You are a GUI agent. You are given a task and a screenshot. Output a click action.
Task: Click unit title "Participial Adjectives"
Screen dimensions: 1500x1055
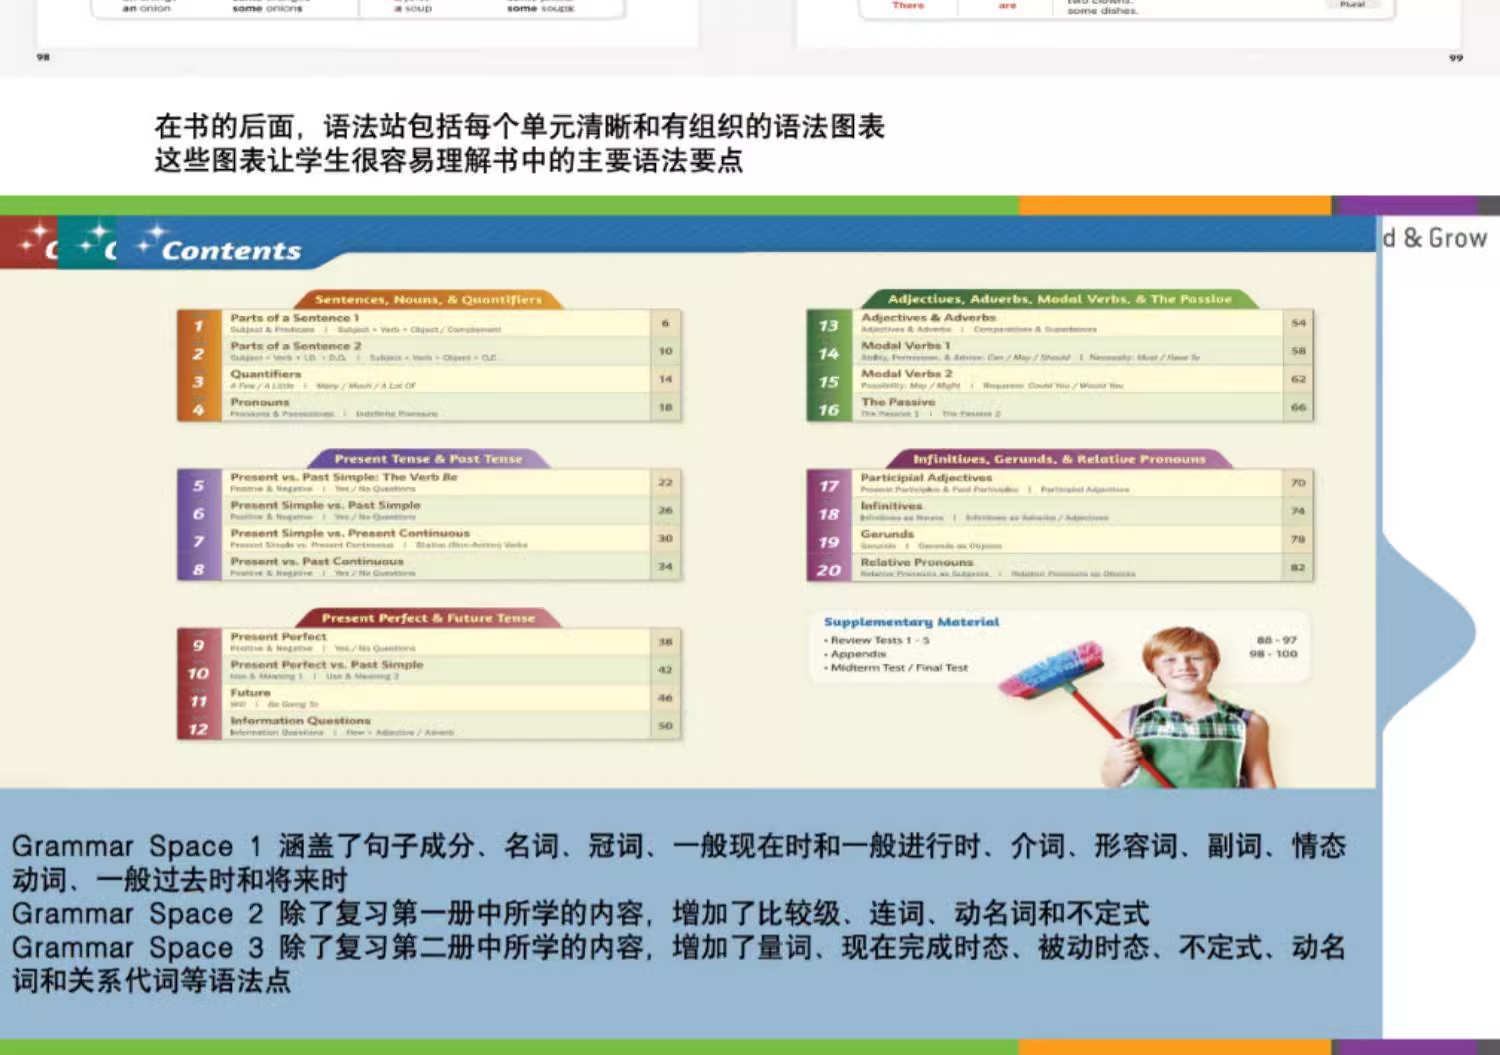tap(926, 478)
